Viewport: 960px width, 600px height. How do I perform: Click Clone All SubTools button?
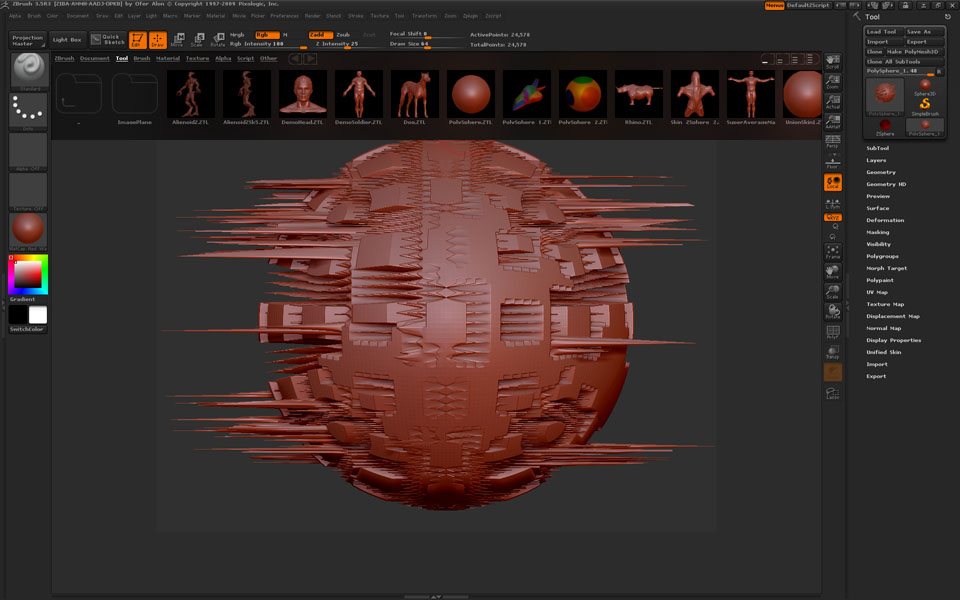coord(904,62)
